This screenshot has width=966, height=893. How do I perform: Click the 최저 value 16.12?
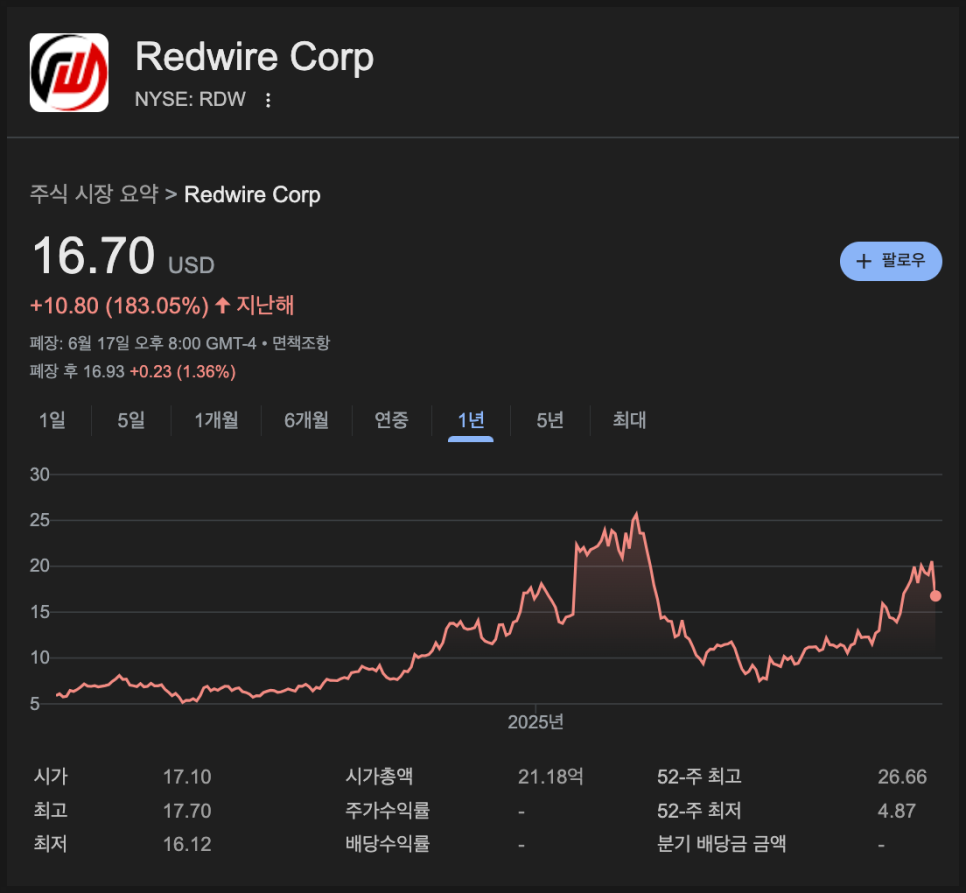187,844
